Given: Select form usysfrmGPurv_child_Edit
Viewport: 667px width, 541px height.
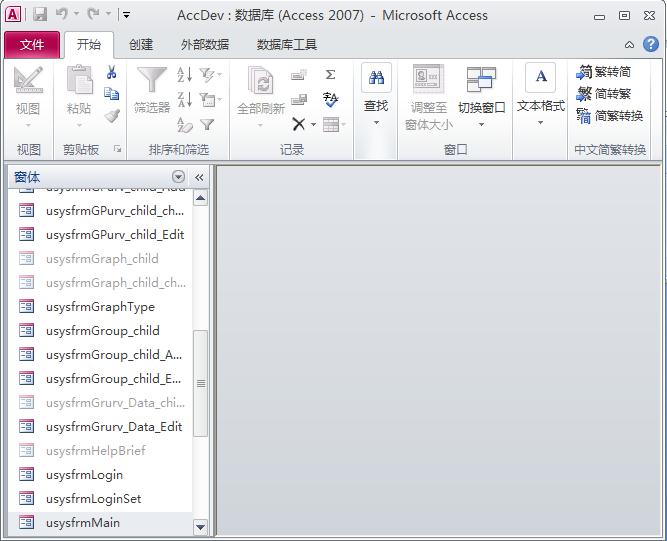Looking at the screenshot, I should 100,234.
